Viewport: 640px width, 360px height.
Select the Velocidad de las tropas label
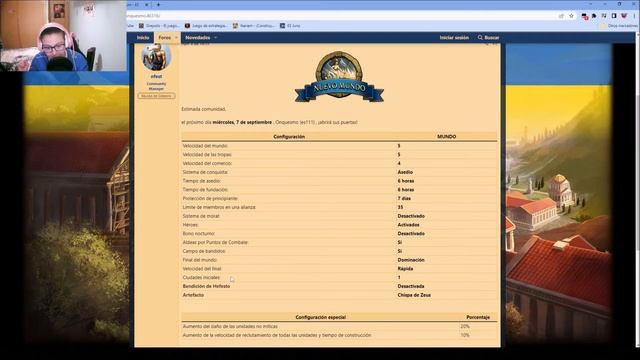click(x=207, y=155)
